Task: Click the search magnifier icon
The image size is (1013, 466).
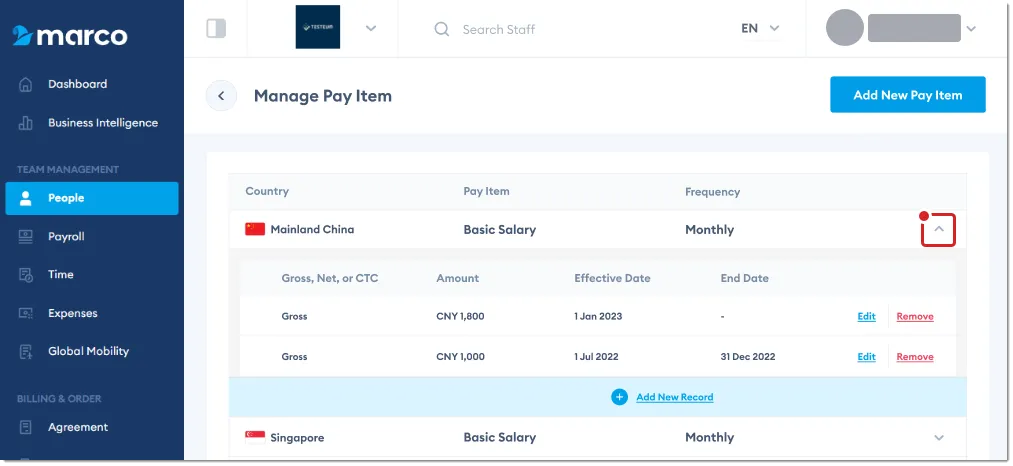Action: [x=442, y=29]
